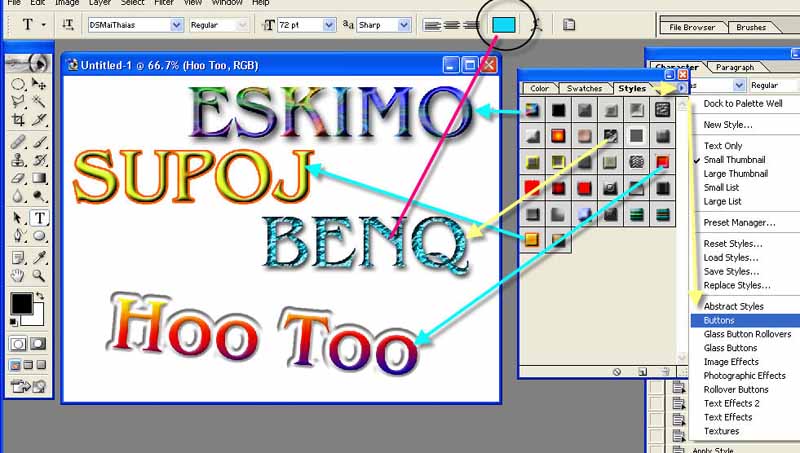The image size is (800, 453).
Task: Choose Buttons from the styles menu
Action: point(745,320)
